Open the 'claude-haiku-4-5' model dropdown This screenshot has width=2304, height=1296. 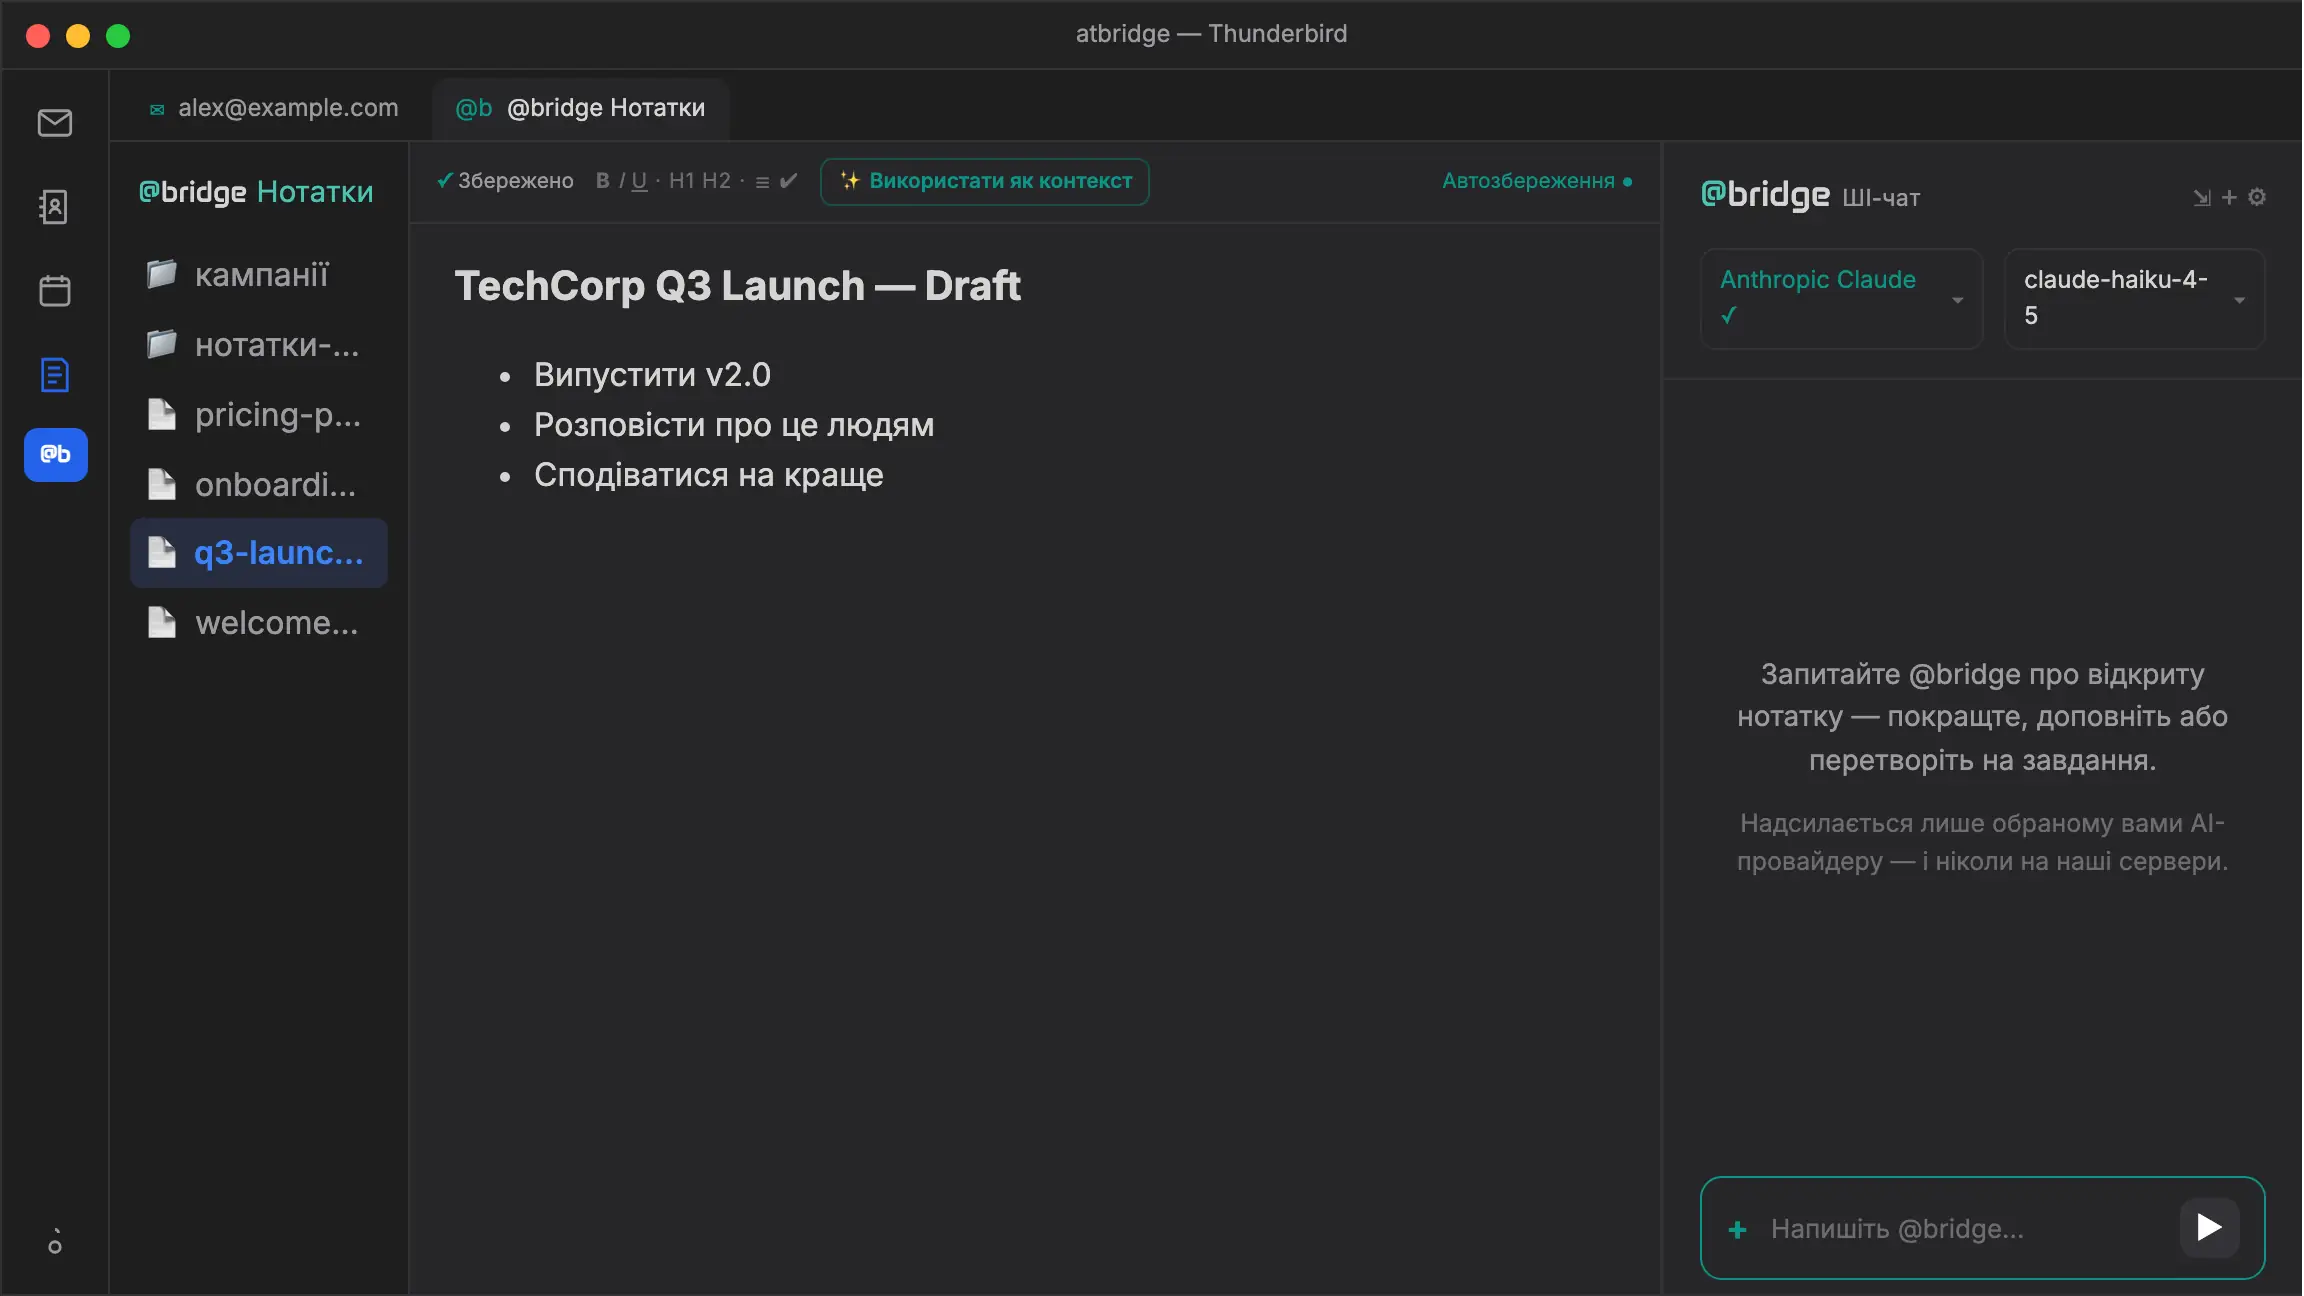(x=2135, y=298)
